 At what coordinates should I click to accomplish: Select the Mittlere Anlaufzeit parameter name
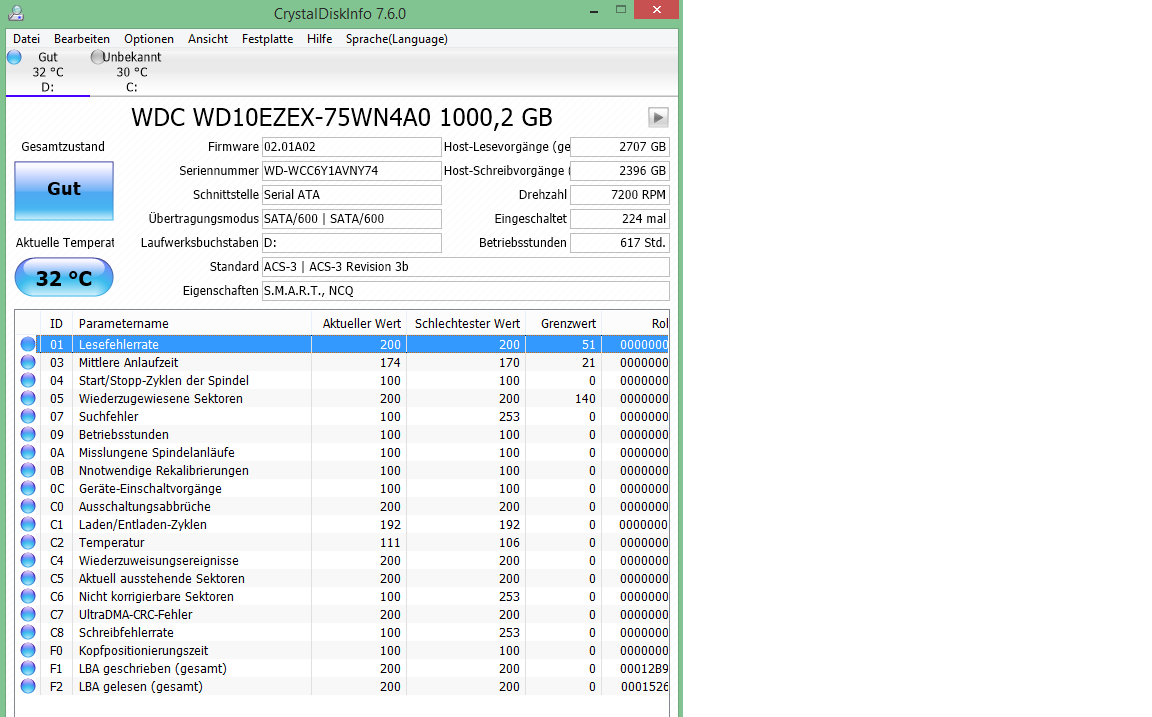coord(129,362)
